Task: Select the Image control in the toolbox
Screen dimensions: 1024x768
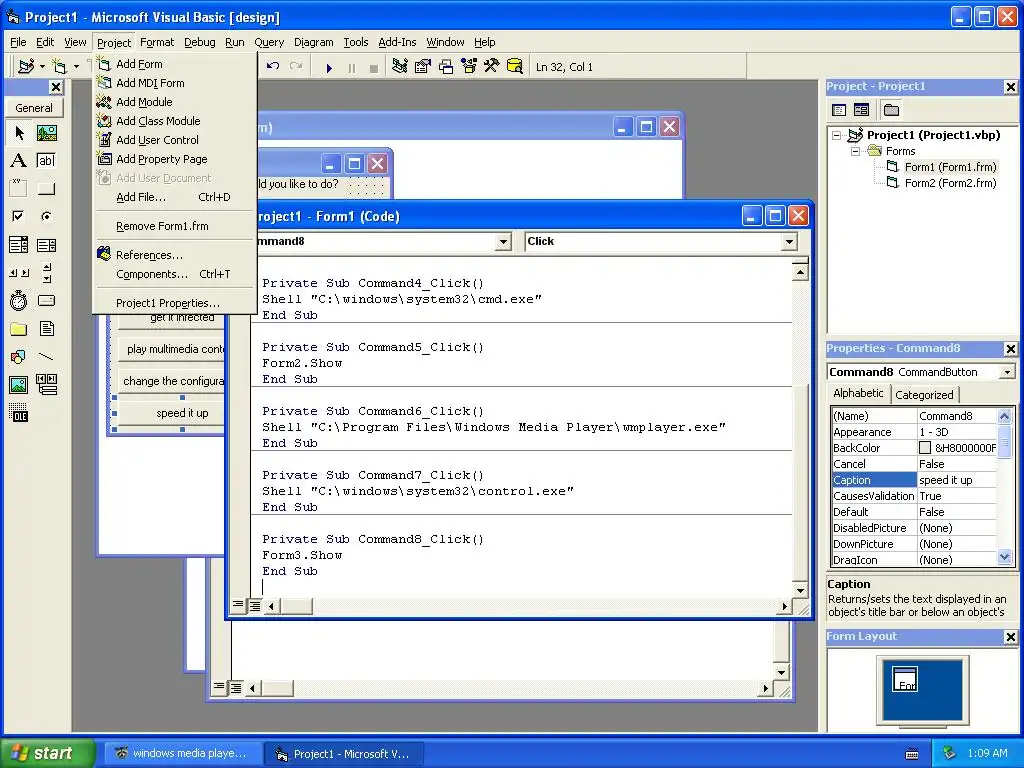Action: (x=19, y=385)
